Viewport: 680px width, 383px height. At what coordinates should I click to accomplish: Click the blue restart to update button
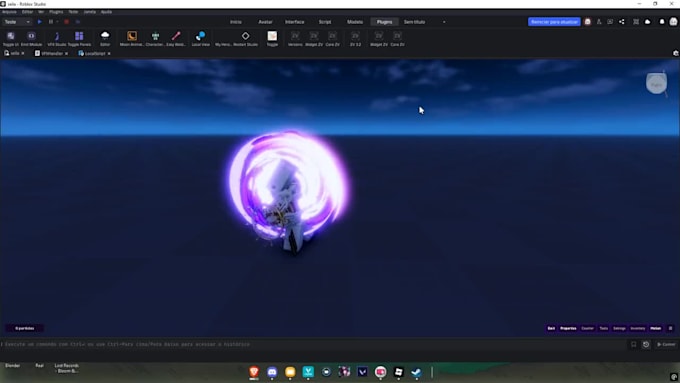pyautogui.click(x=554, y=22)
